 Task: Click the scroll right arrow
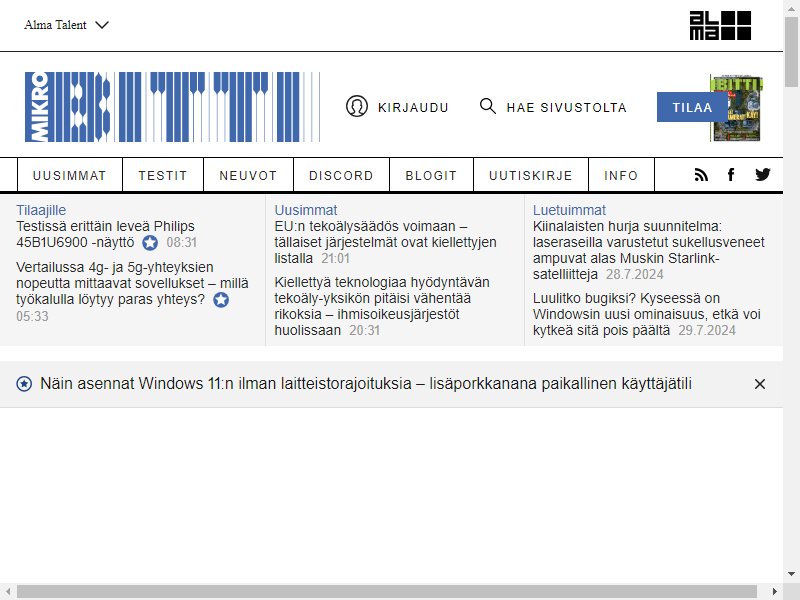(774, 592)
